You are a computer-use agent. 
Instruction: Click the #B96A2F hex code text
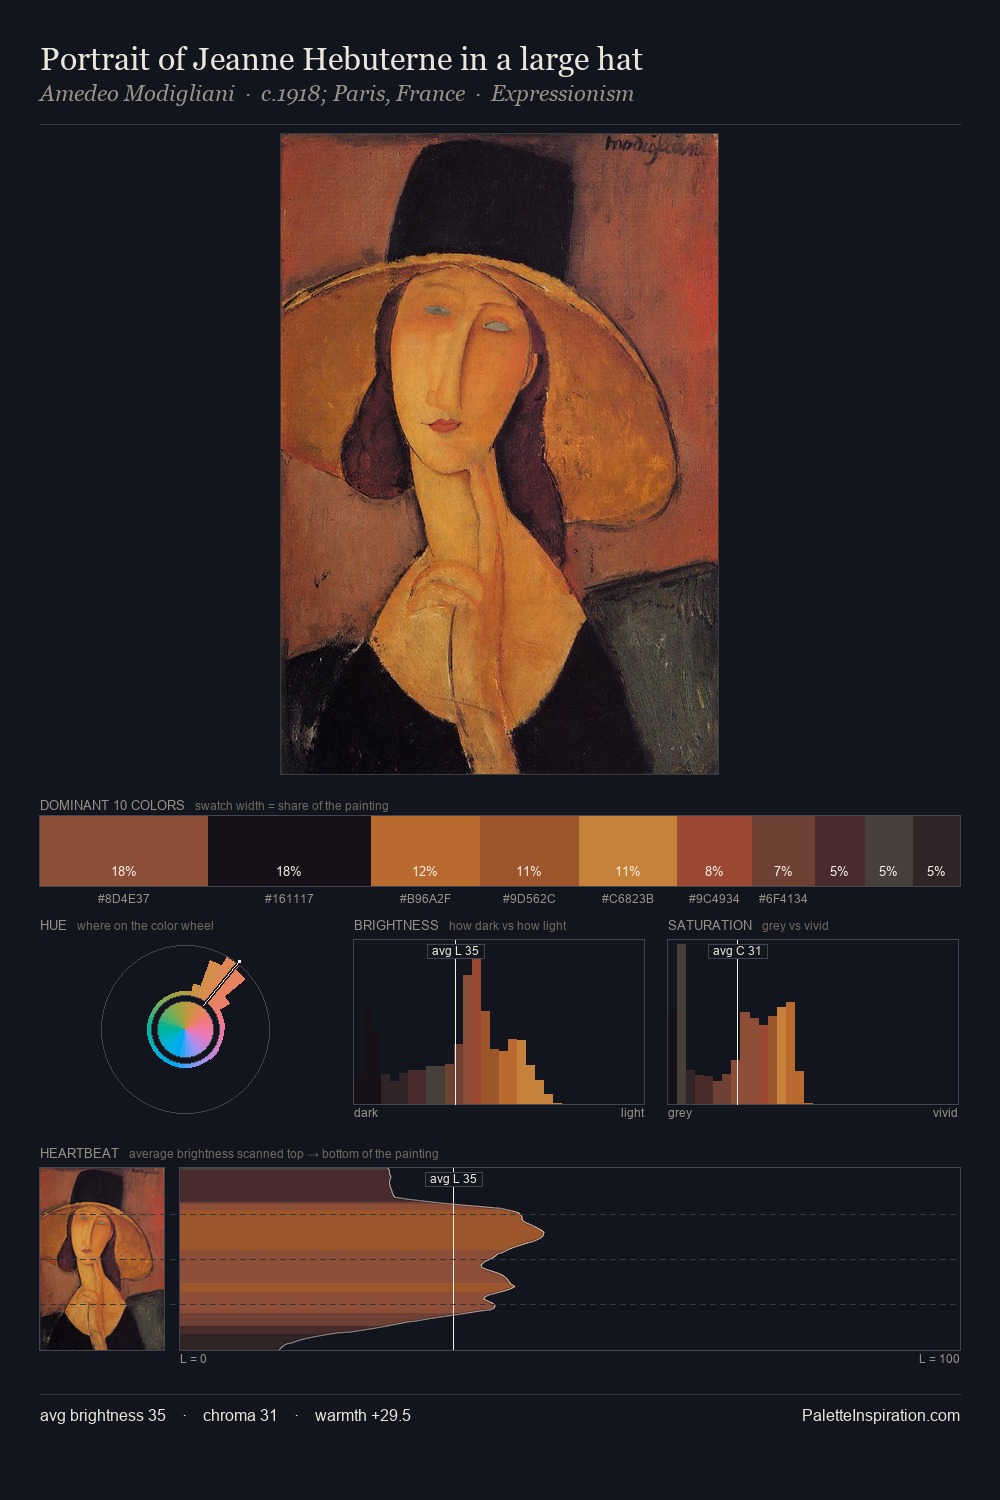425,899
